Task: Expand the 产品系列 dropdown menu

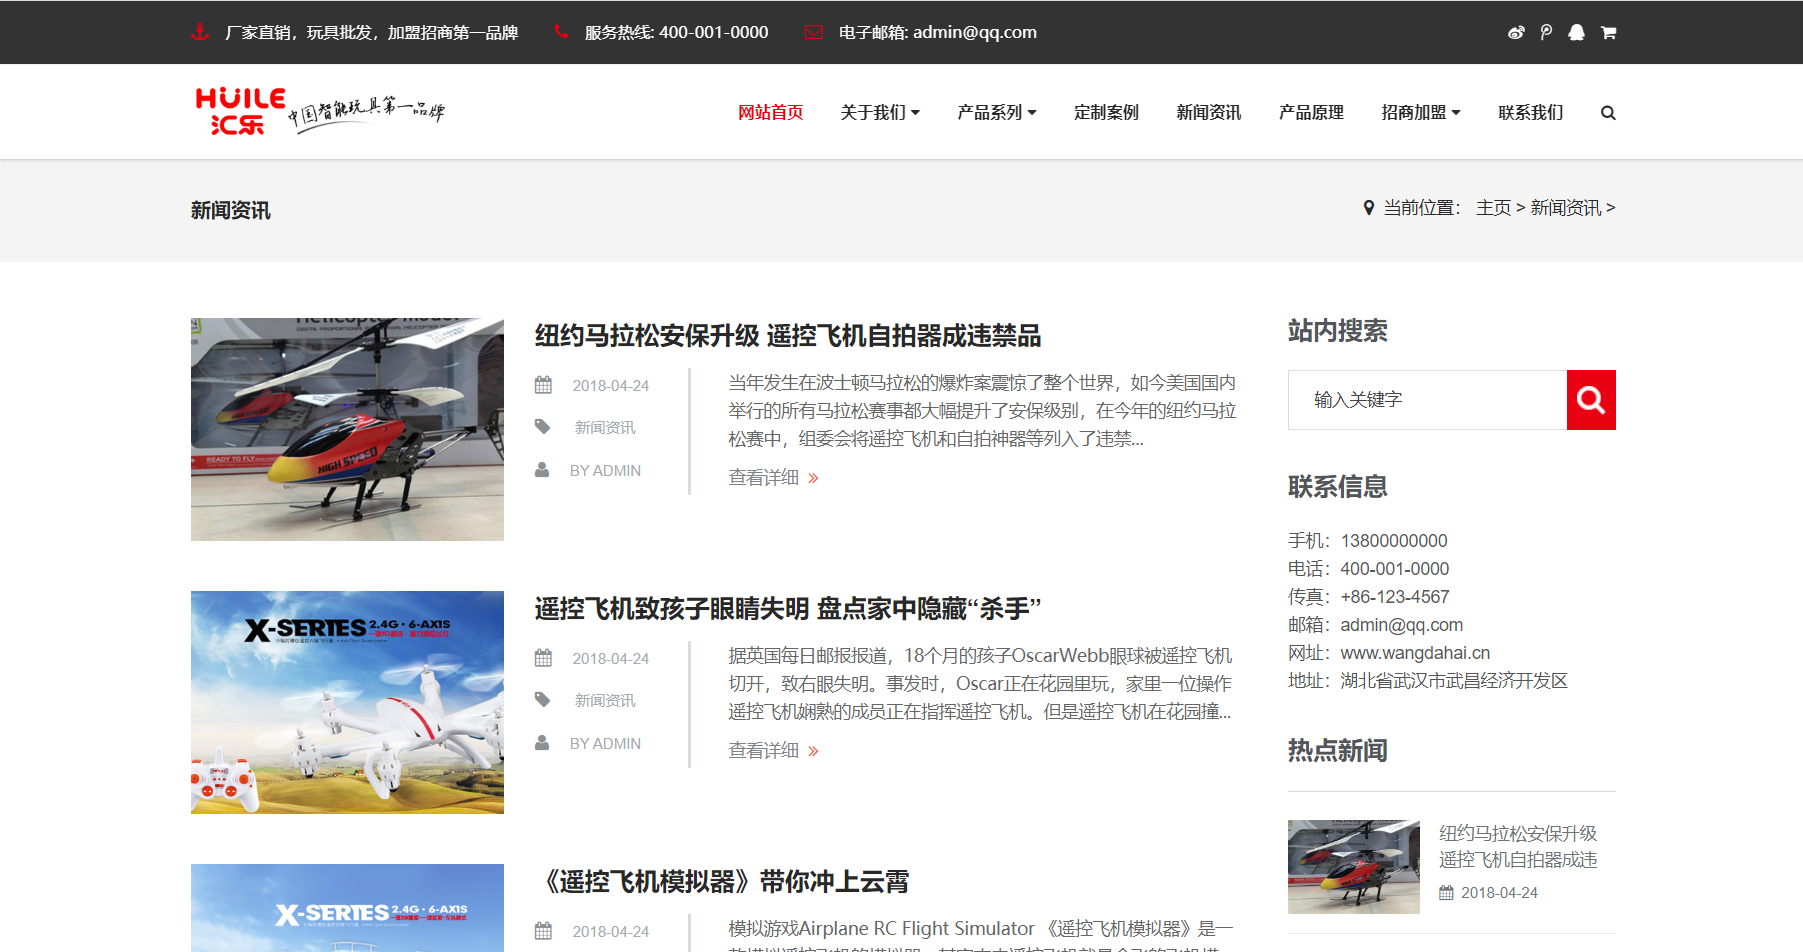Action: pyautogui.click(x=997, y=113)
